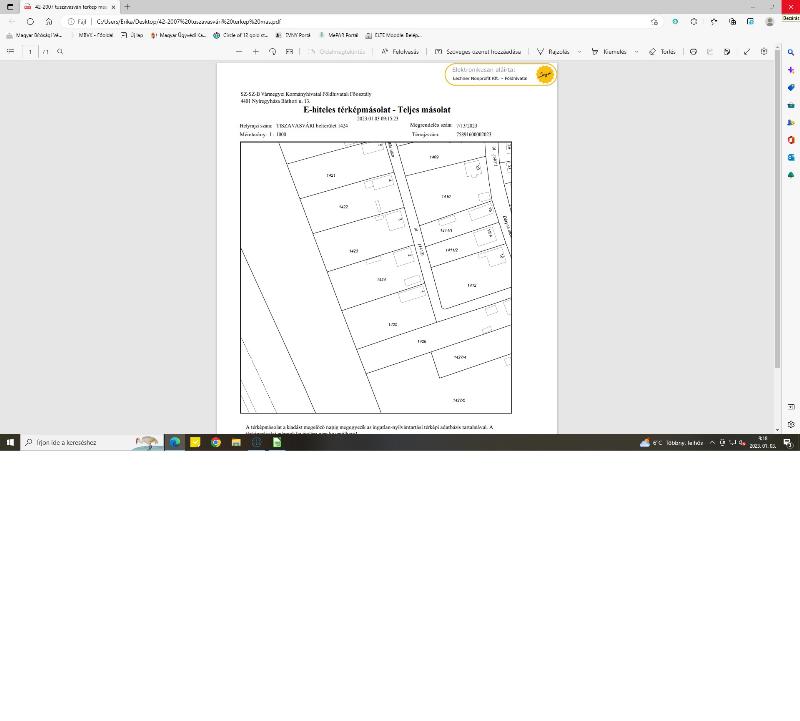This screenshot has height=721, width=800.
Task: Click the electronic signature badge on the PDF
Action: (501, 74)
